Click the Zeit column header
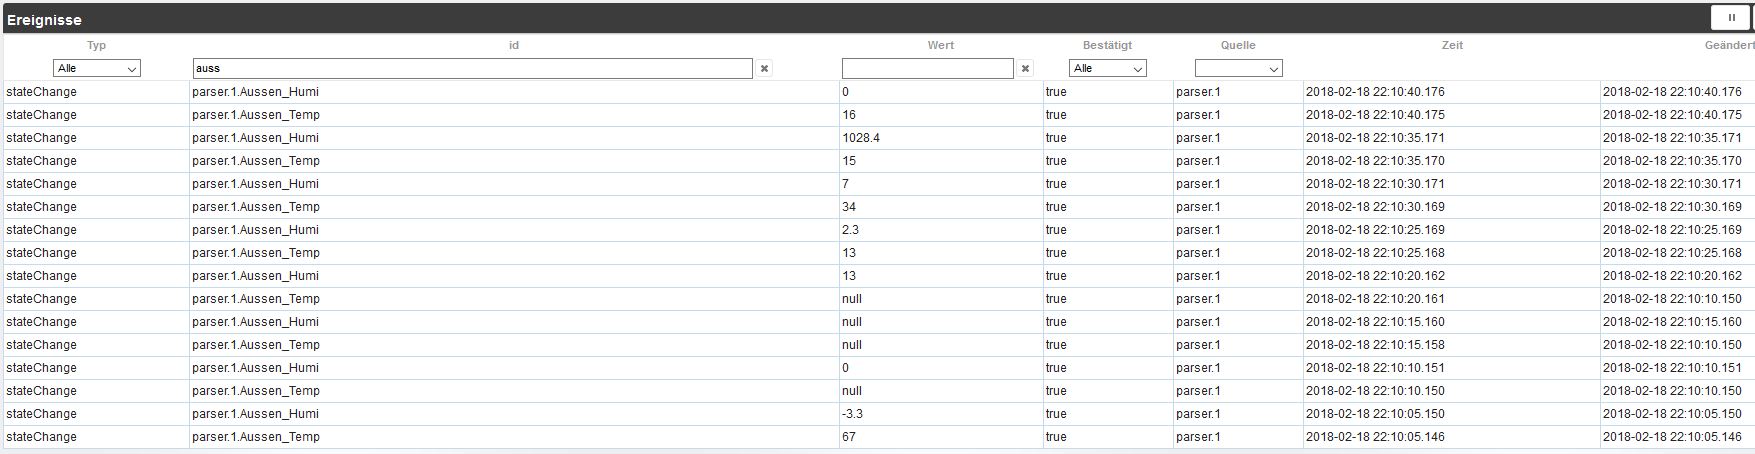The height and width of the screenshot is (454, 1755). point(1452,45)
